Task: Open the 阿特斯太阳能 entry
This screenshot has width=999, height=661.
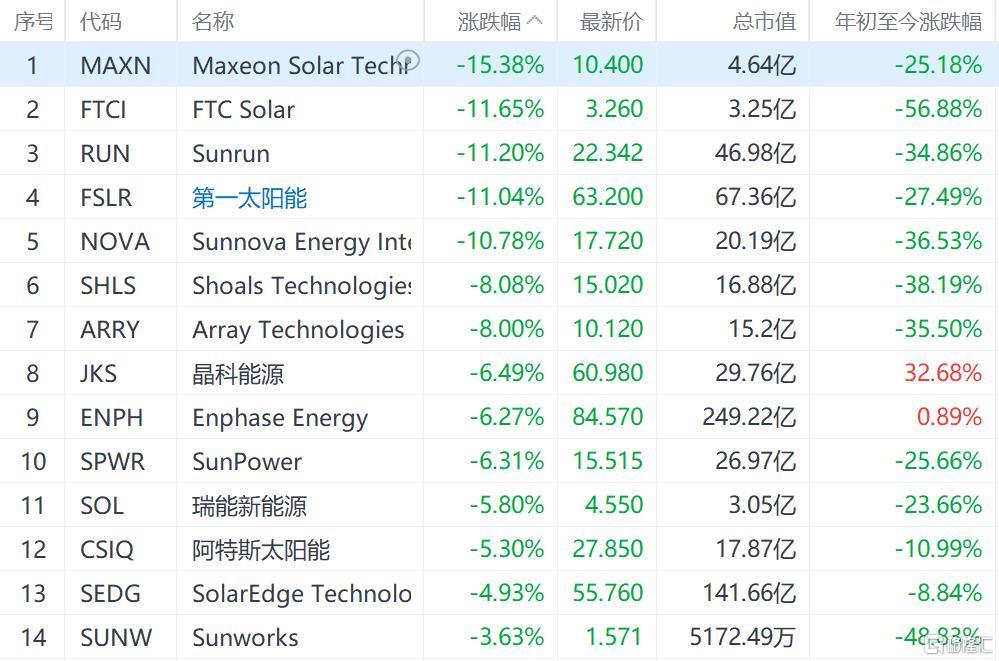Action: coord(261,549)
